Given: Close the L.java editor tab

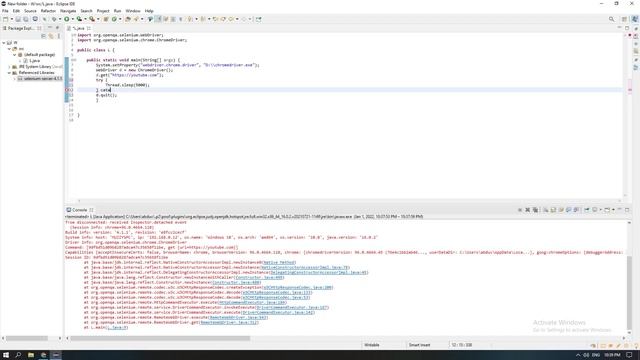Looking at the screenshot, I should 89,28.
